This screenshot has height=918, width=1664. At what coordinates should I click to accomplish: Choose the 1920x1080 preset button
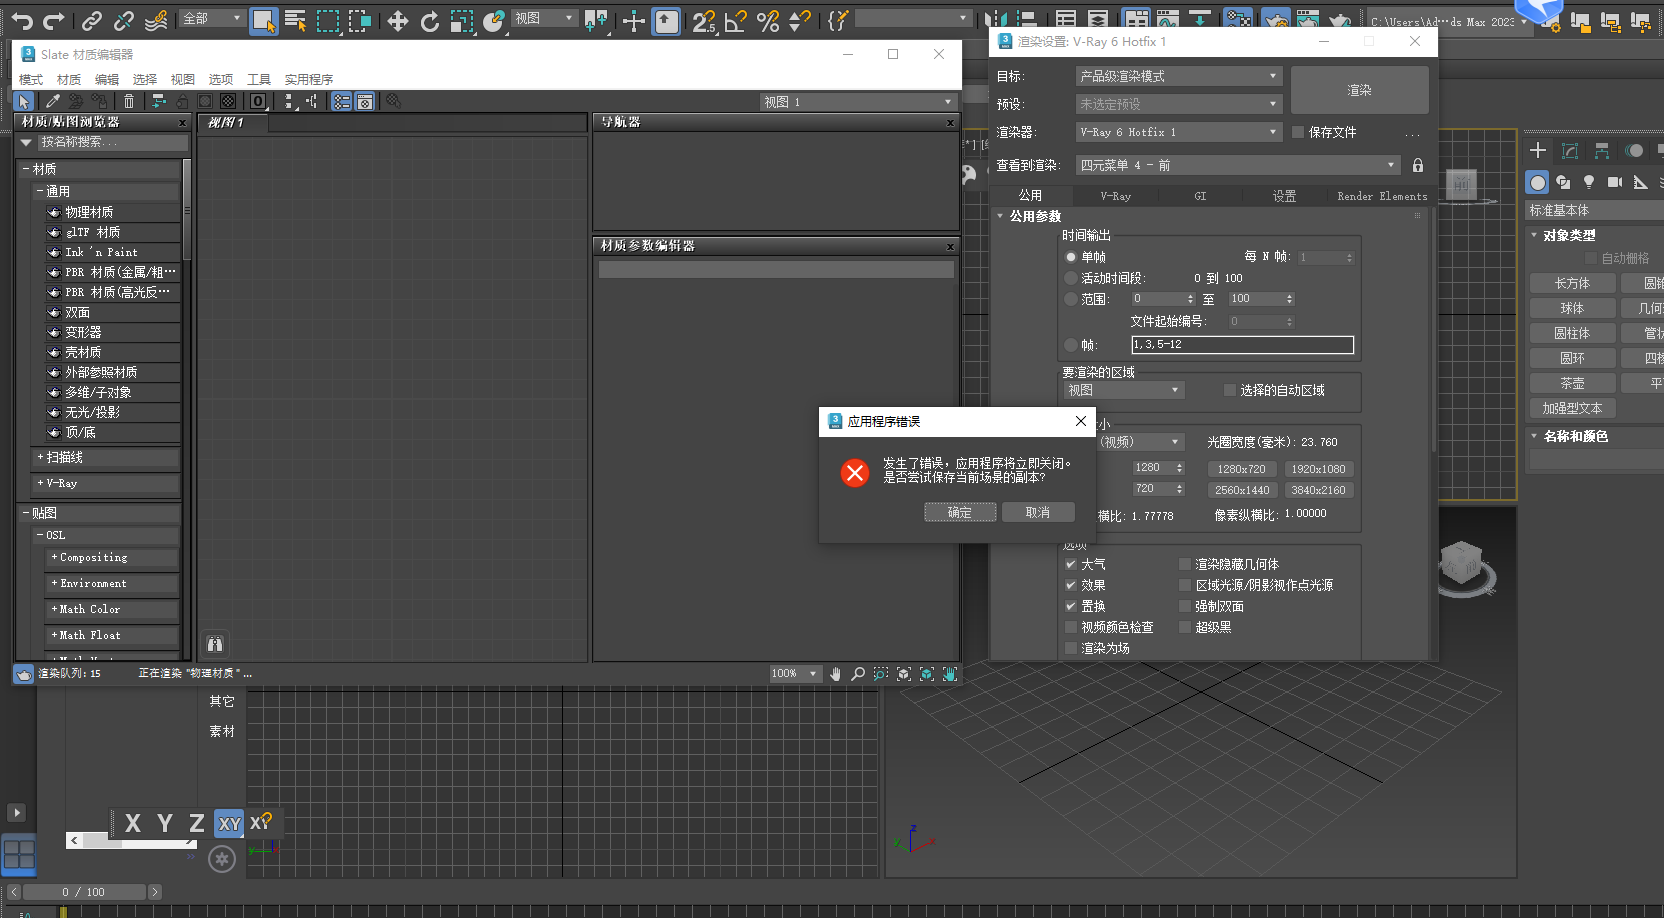(1318, 469)
